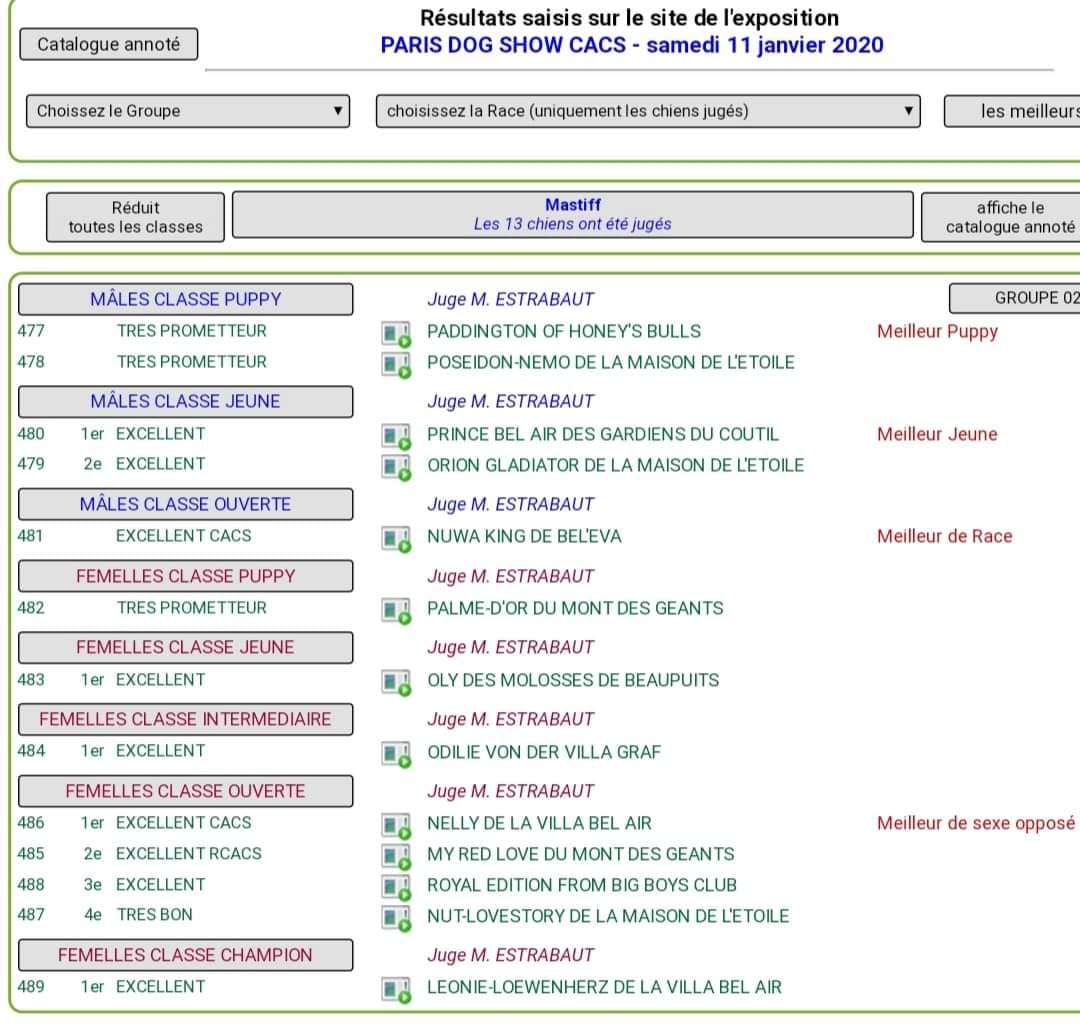Image resolution: width=1080 pixels, height=1031 pixels.
Task: Click 'EXCELLENT CACS' result for entry 481
Action: pos(183,536)
